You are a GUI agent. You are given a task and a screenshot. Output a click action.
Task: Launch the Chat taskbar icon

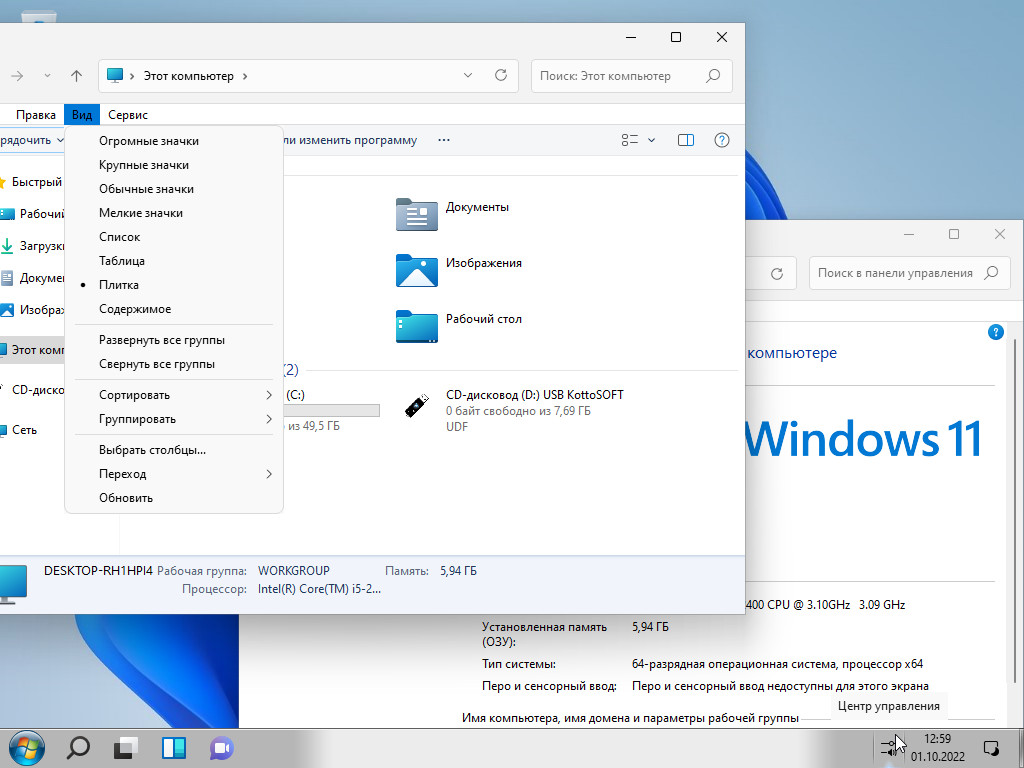pos(221,748)
